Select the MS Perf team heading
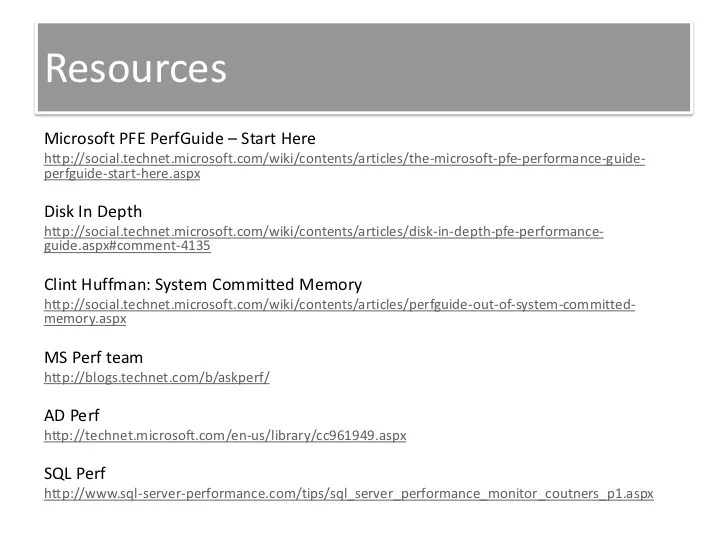Screen dimensions: 728x546 [x=93, y=358]
